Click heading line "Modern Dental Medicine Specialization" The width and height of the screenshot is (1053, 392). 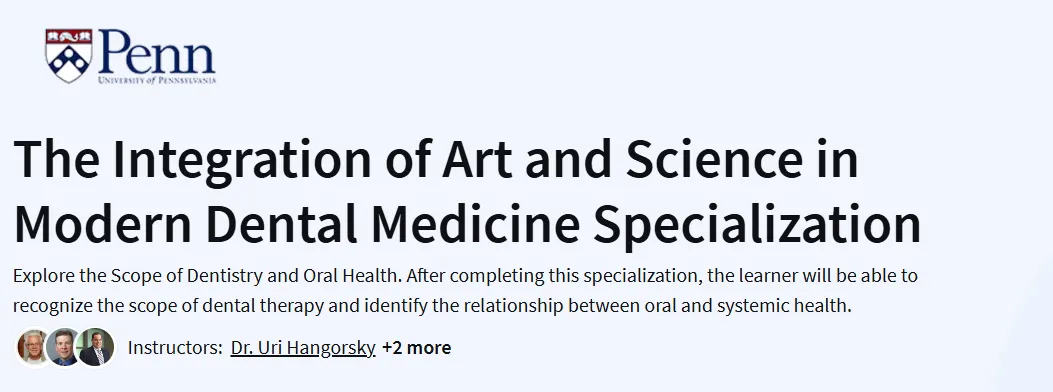(x=467, y=223)
